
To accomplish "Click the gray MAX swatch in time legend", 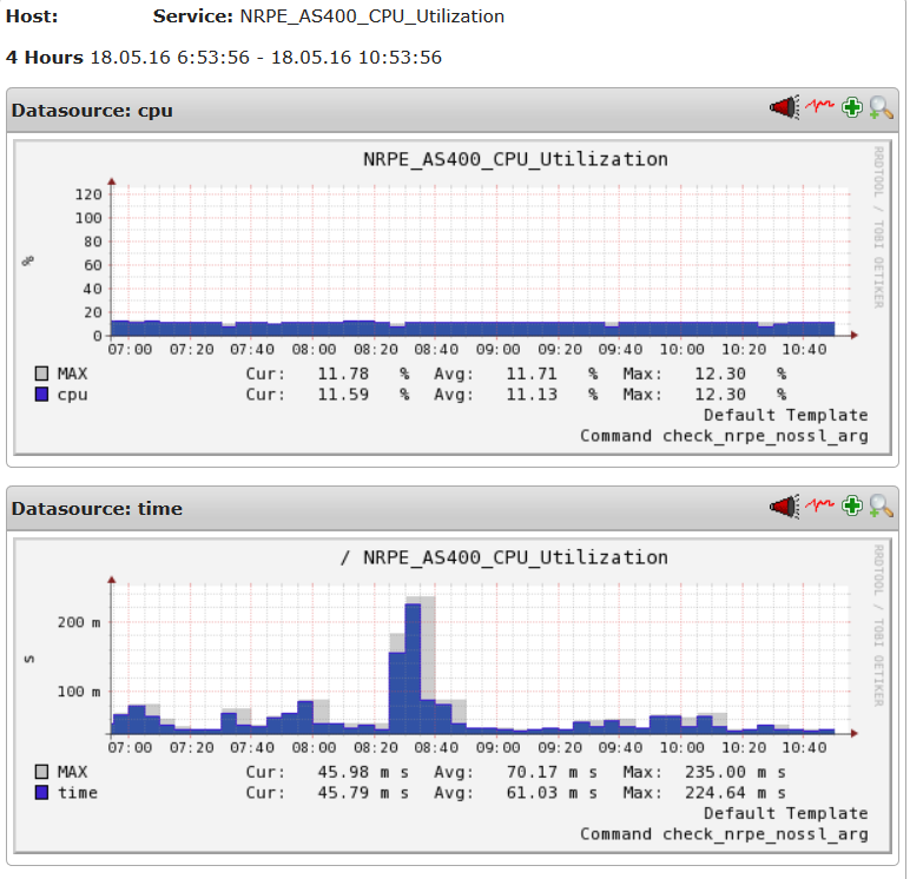I will click(x=41, y=772).
